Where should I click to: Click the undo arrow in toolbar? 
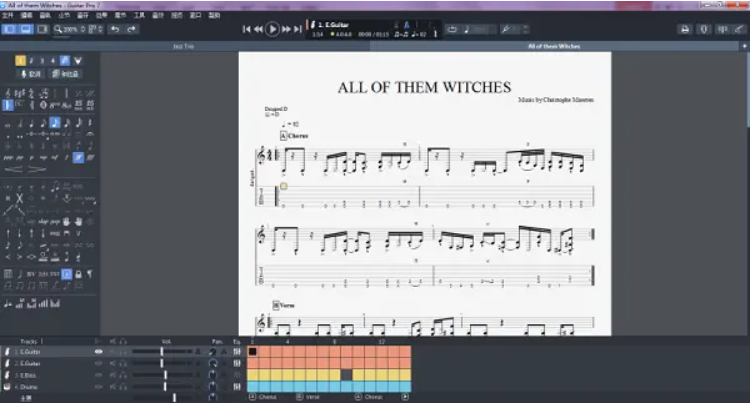coord(114,30)
